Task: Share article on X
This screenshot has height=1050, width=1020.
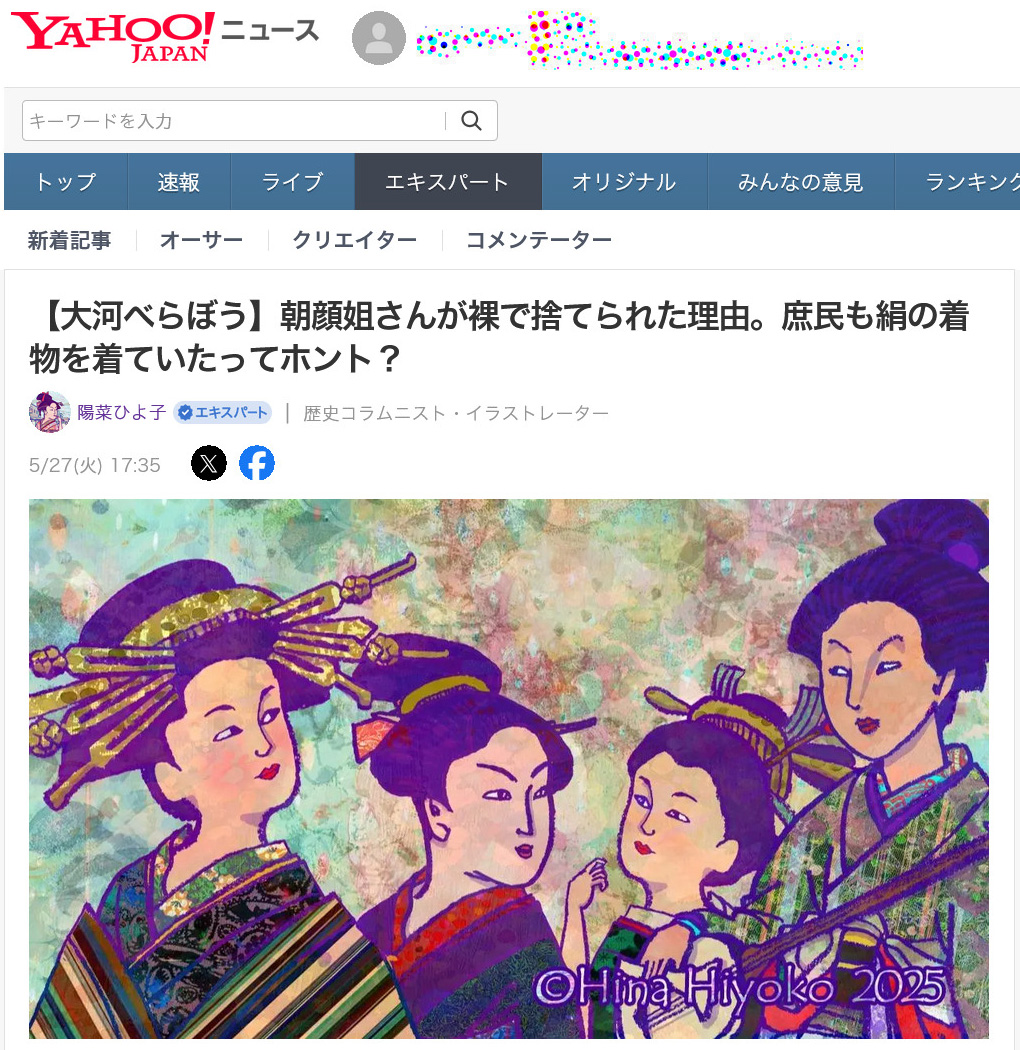Action: [209, 463]
